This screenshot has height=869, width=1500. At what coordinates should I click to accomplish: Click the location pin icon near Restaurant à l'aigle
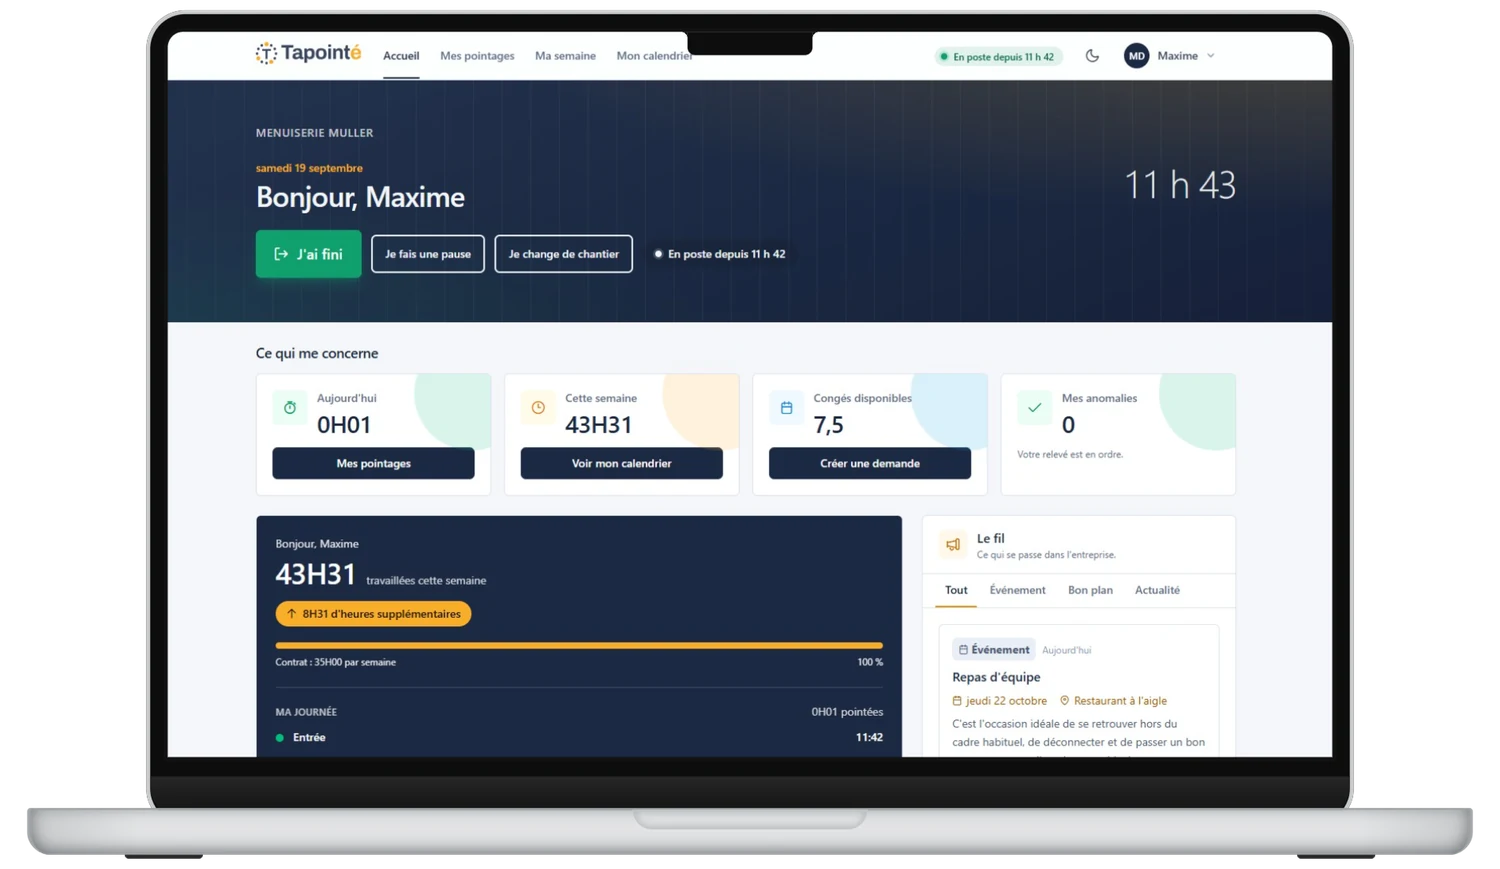1065,701
